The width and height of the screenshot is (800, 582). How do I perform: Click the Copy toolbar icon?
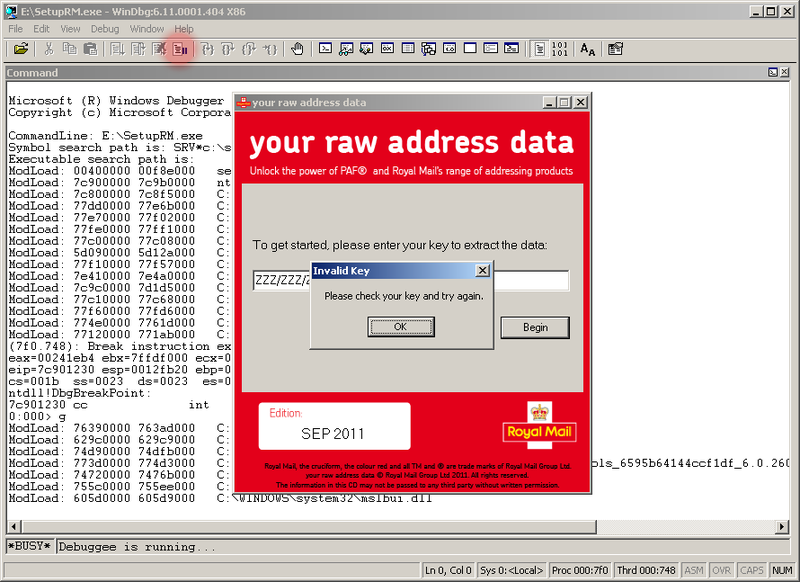coord(69,49)
